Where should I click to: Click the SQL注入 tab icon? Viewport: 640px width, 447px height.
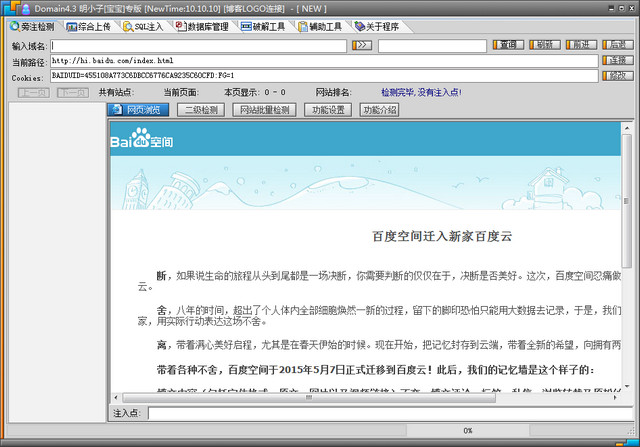128,27
